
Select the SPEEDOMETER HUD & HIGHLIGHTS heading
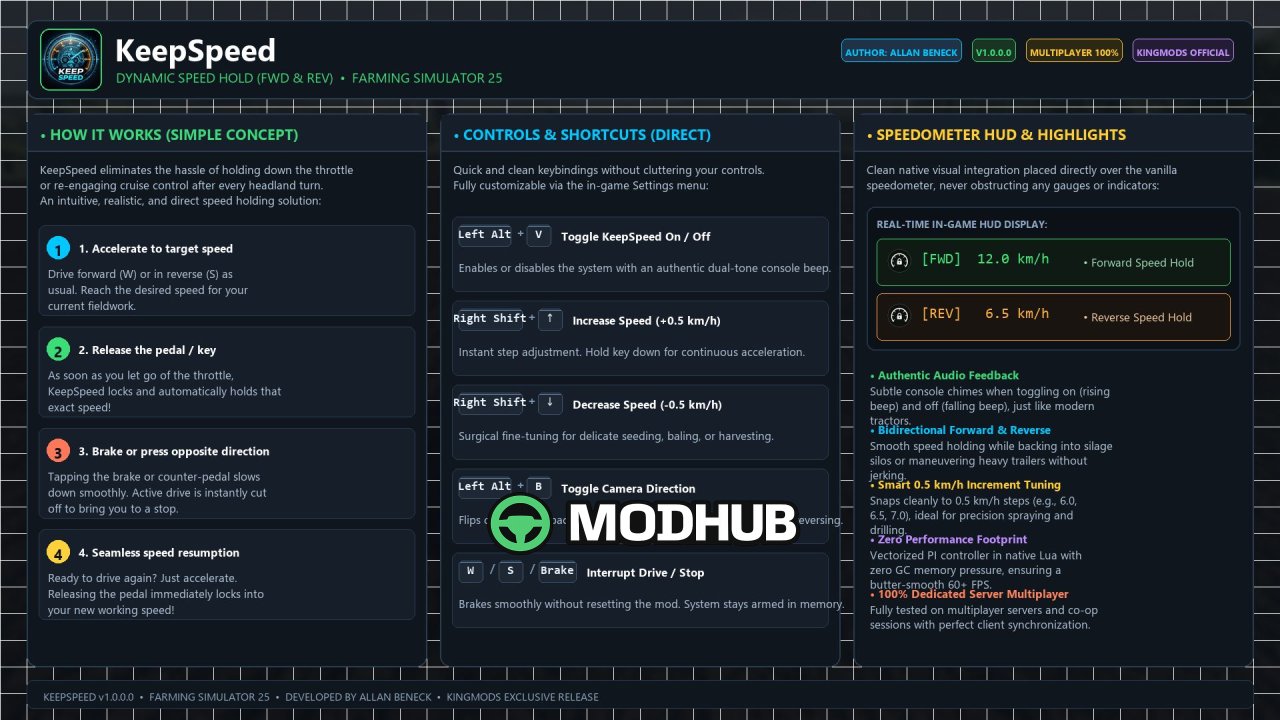[x=1001, y=135]
